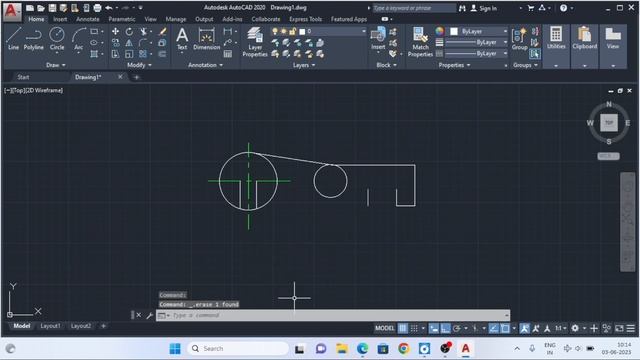The width and height of the screenshot is (640, 360).
Task: Expand the Annotation panel
Action: tap(205, 65)
